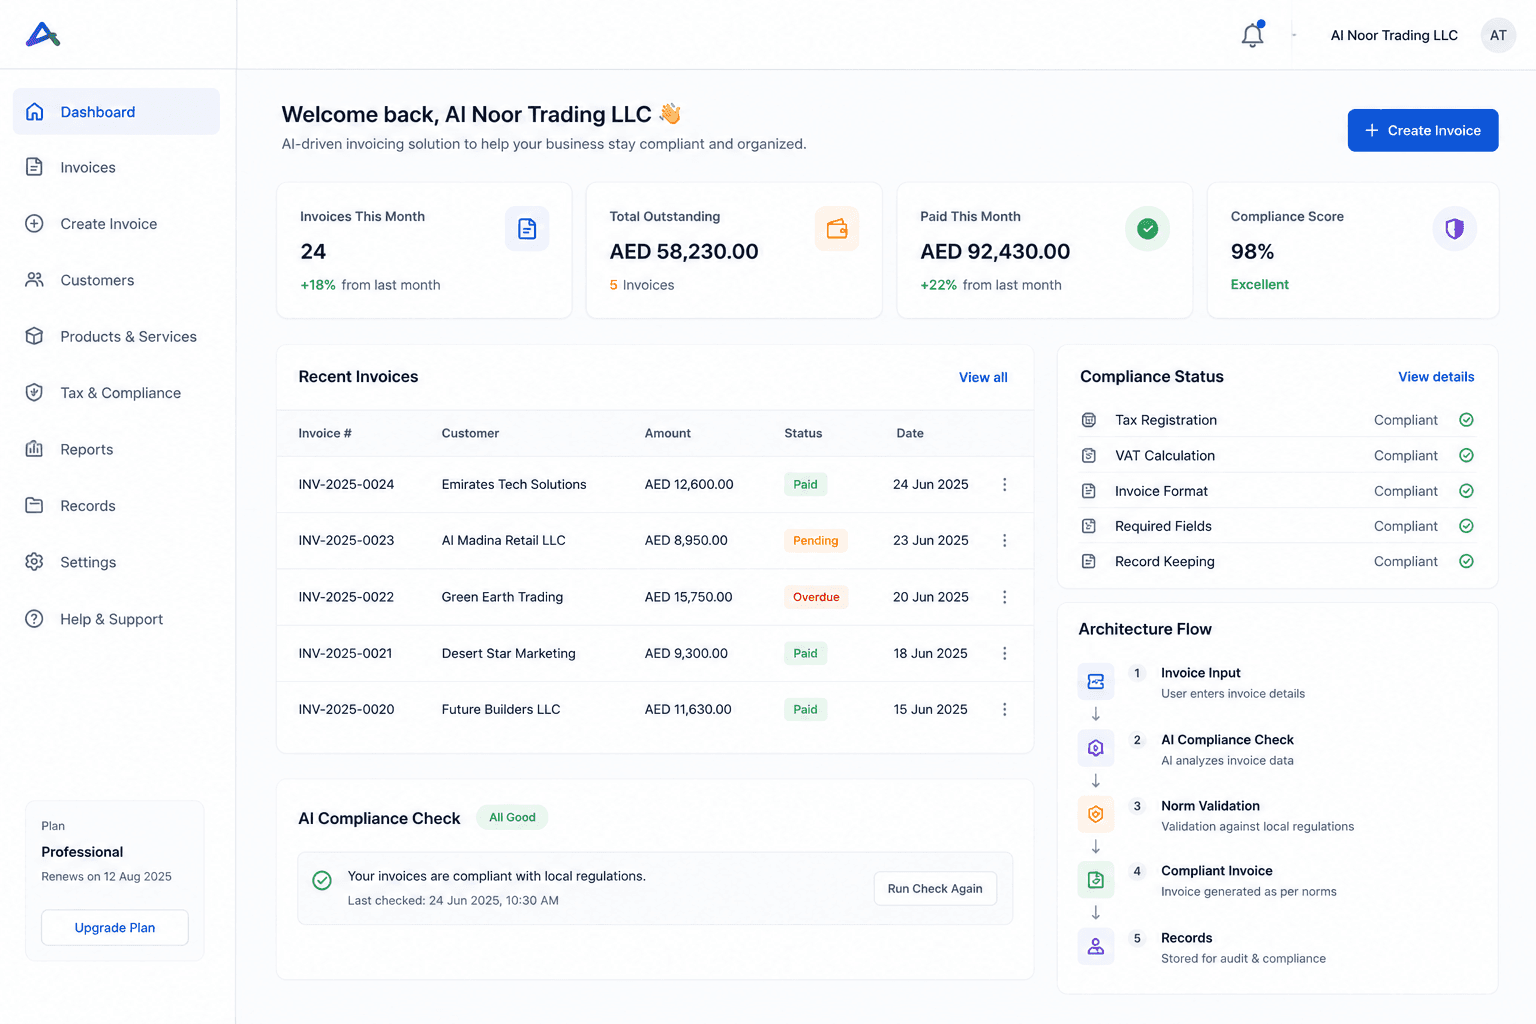Click the Pending status badge
The height and width of the screenshot is (1024, 1536).
click(x=815, y=541)
